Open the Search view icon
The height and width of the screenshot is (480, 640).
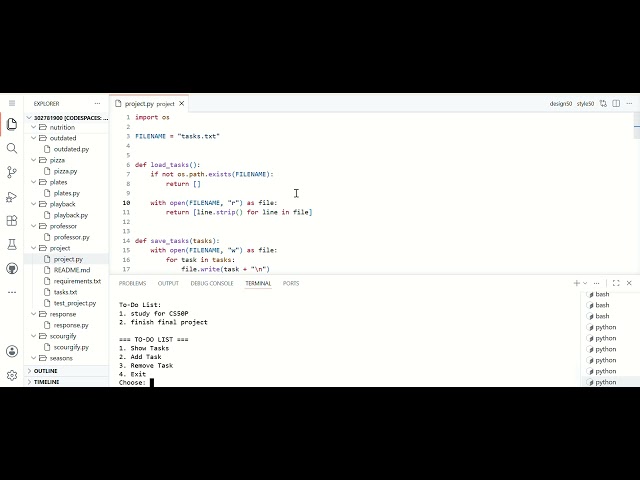coord(12,148)
